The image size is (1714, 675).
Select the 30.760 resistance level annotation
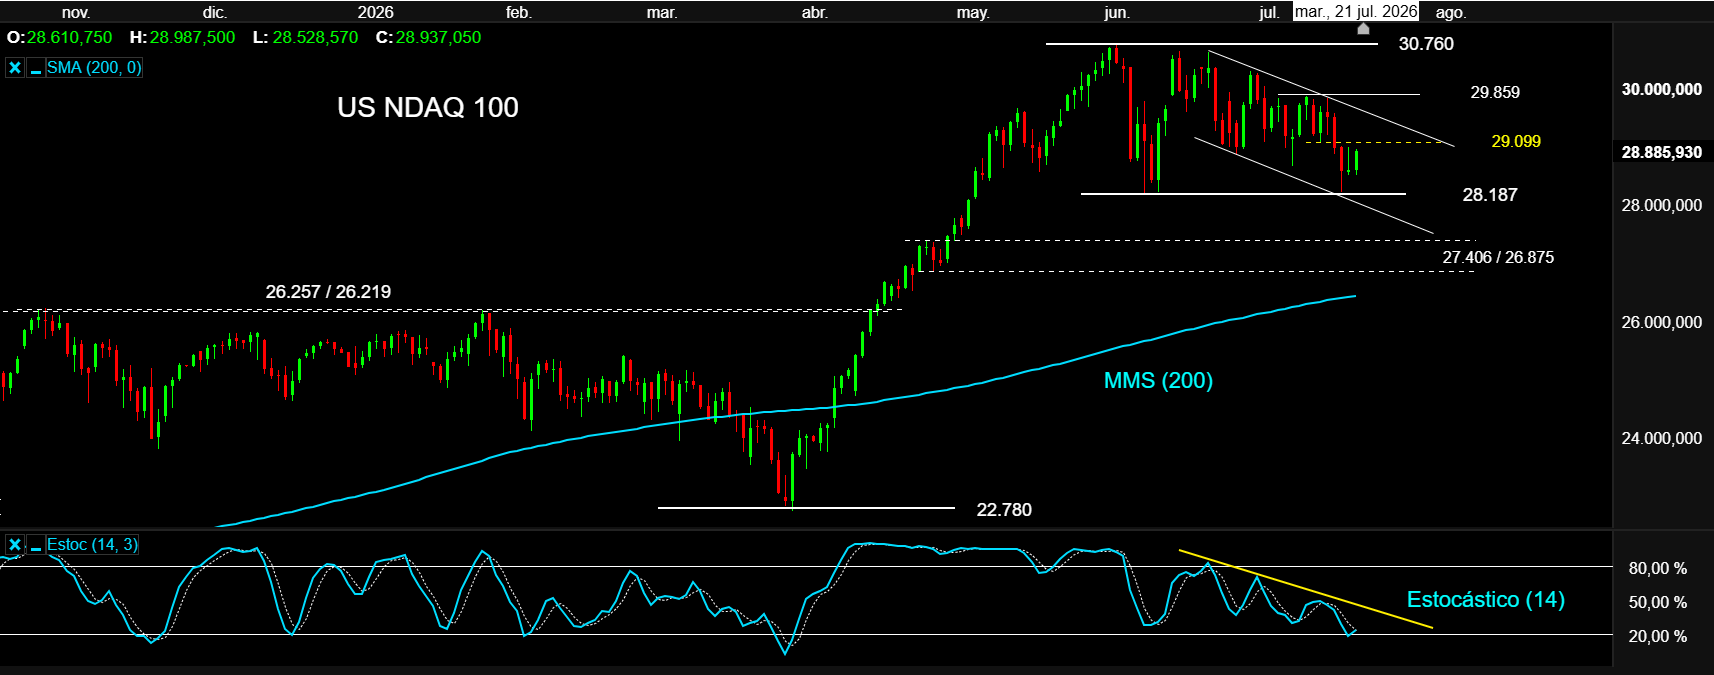(1426, 44)
